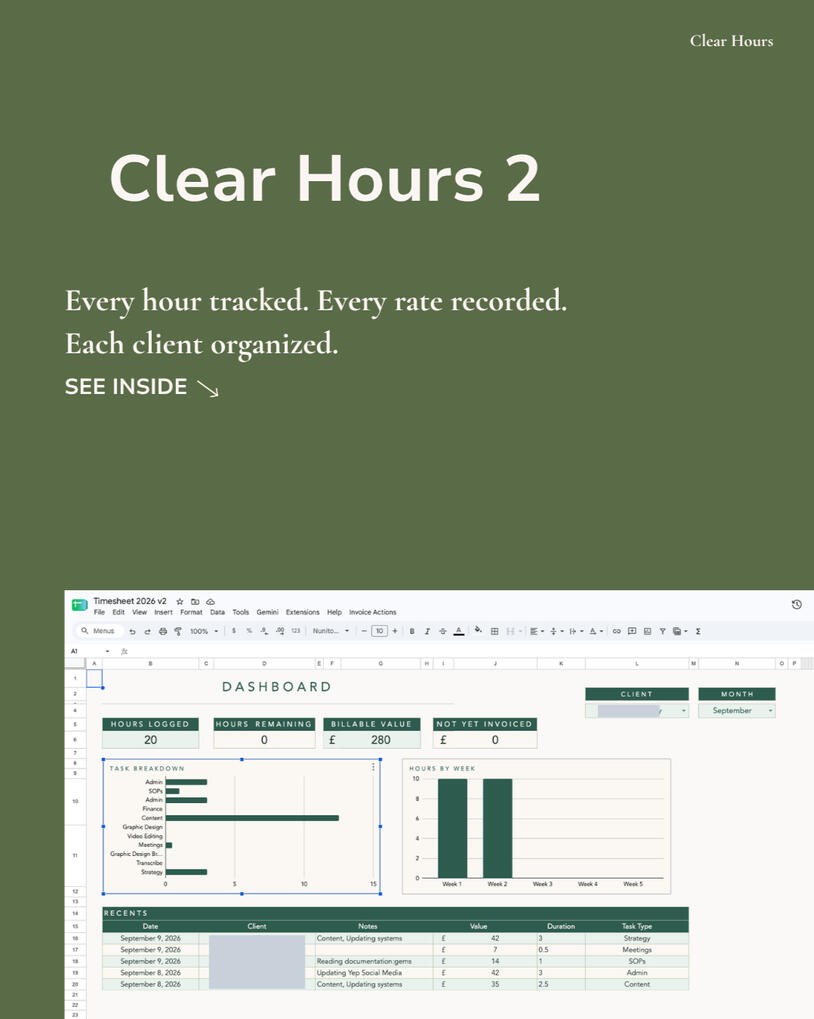Select the "Updating Yep Social Media" note cell
Screen dimensions: 814x1019
pyautogui.click(x=374, y=973)
